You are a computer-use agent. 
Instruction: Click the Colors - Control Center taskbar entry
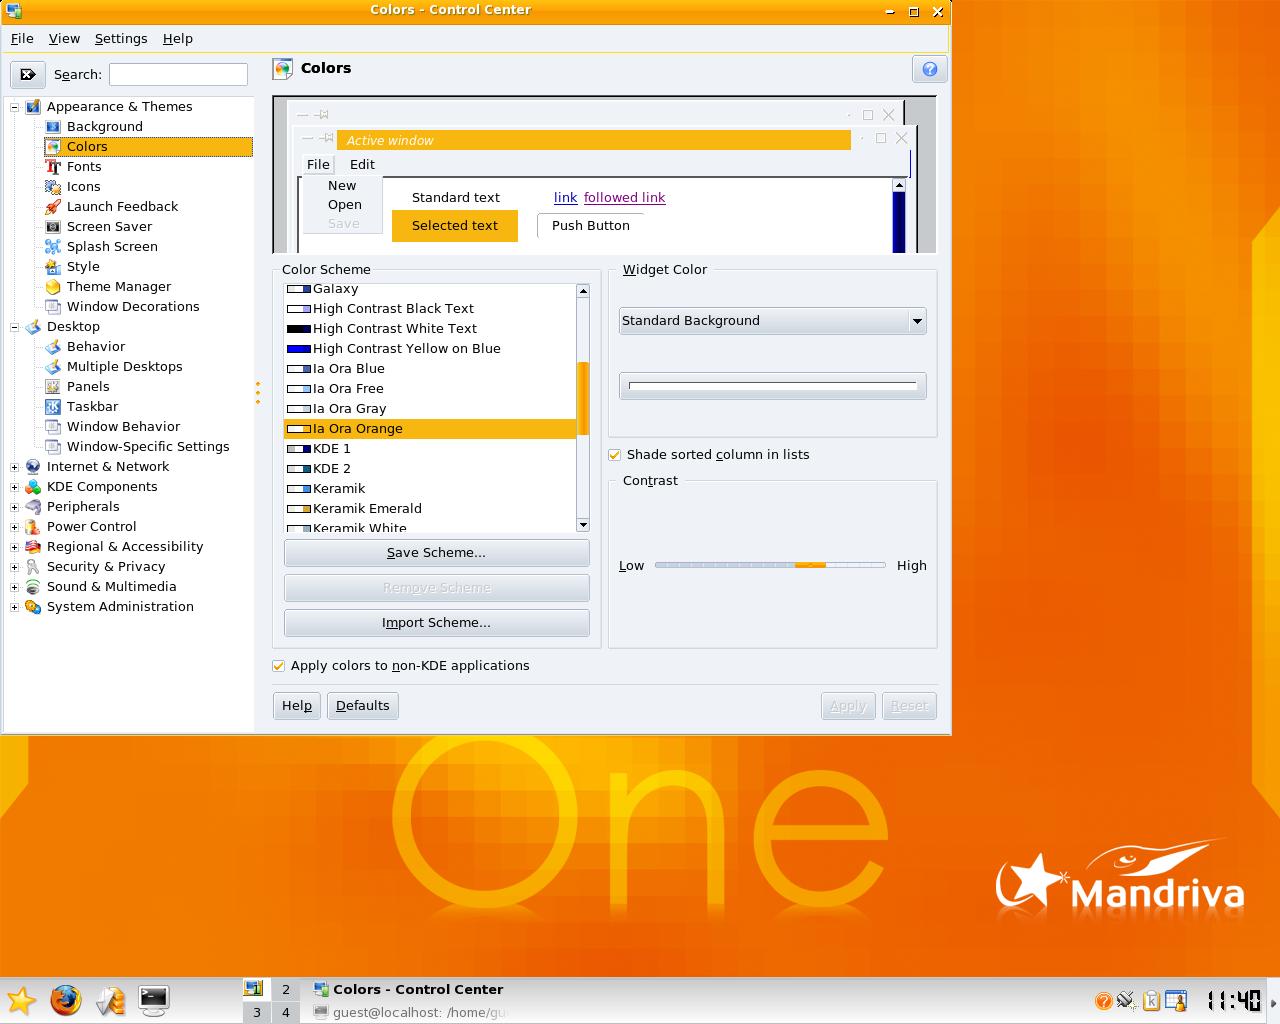408,990
